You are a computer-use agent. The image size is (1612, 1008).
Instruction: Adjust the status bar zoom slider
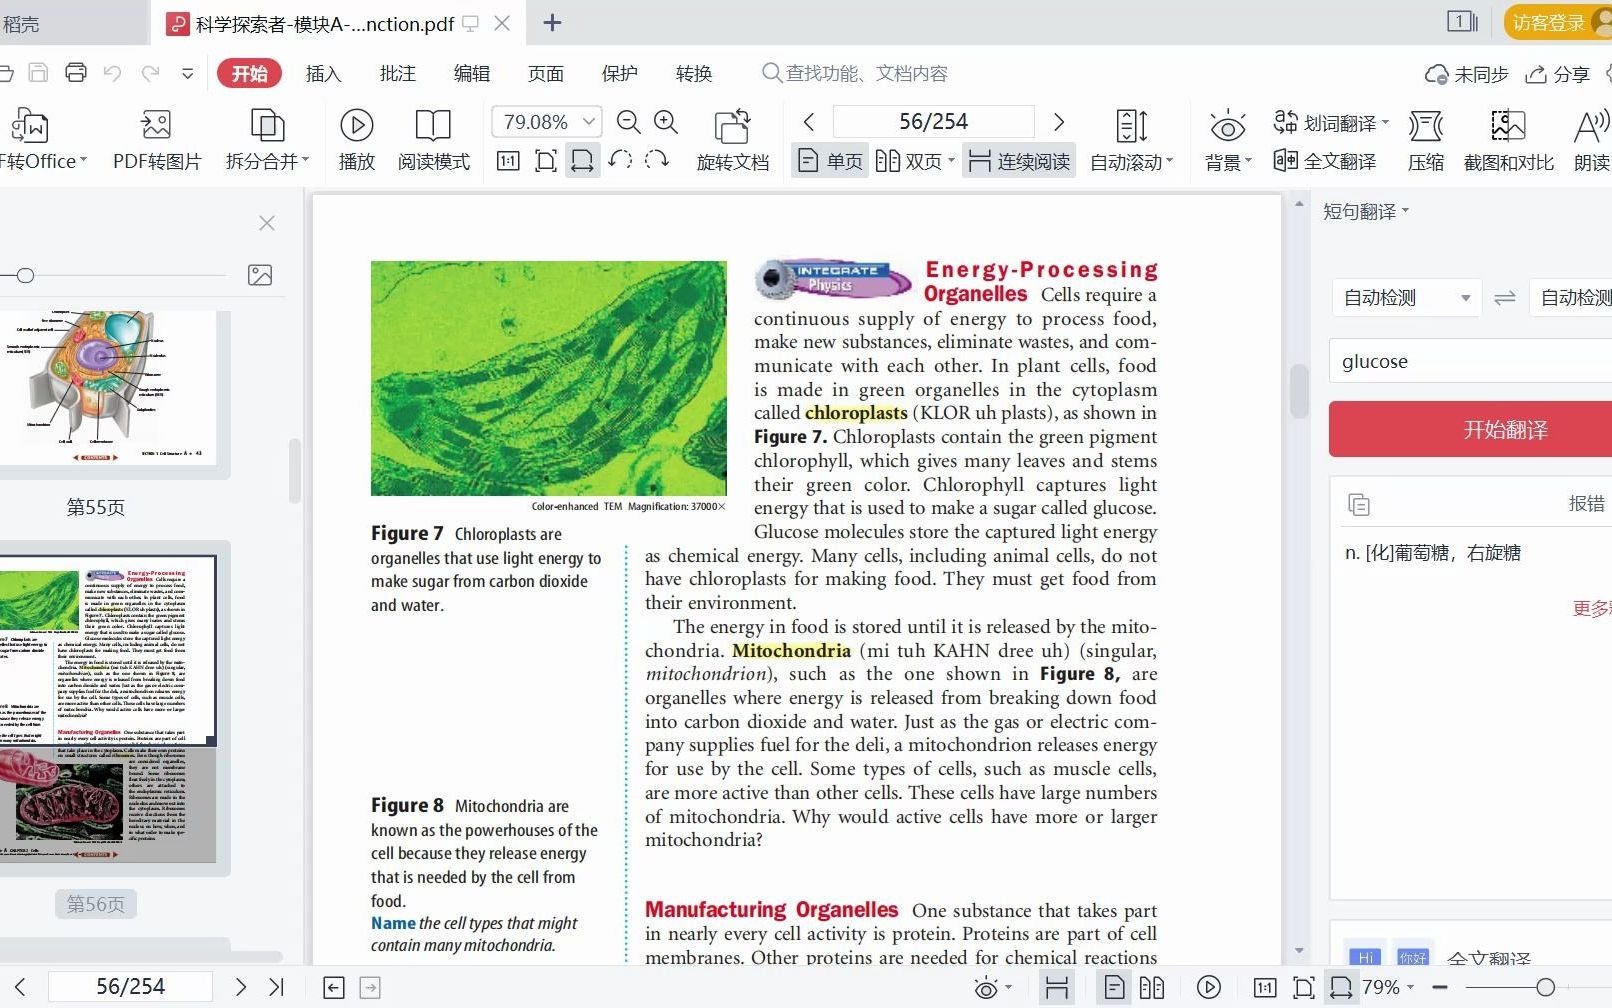pos(1545,987)
